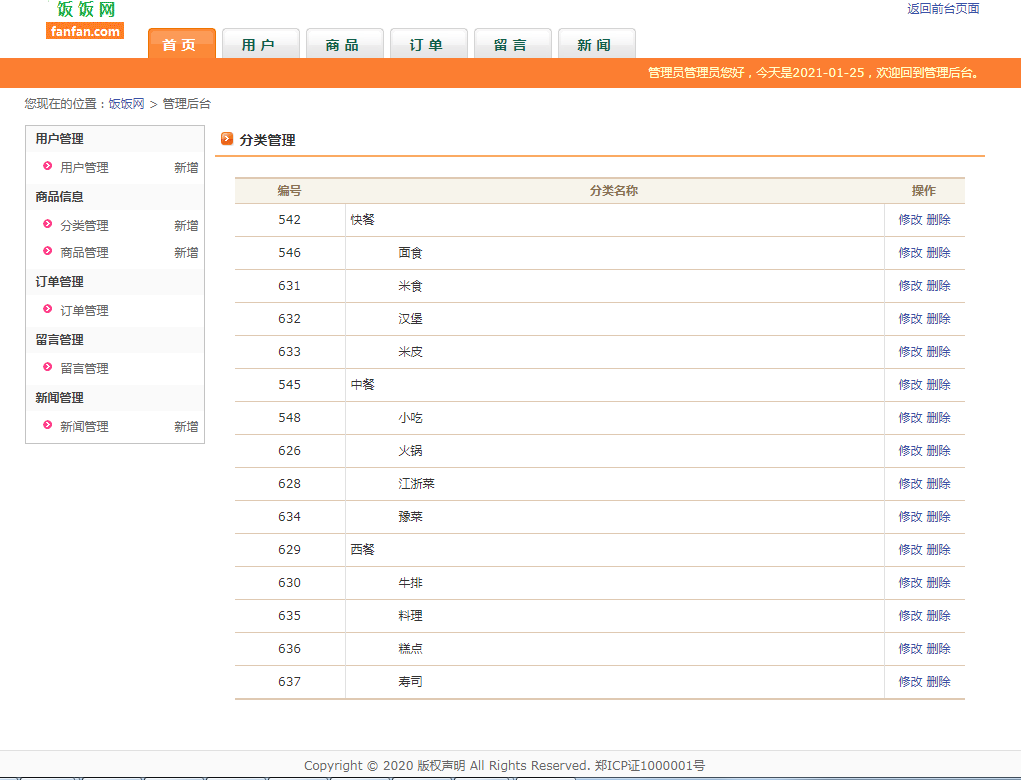The height and width of the screenshot is (780, 1021).
Task: Click pink bullet icon beside 新闻管理 link
Action: [x=48, y=425]
